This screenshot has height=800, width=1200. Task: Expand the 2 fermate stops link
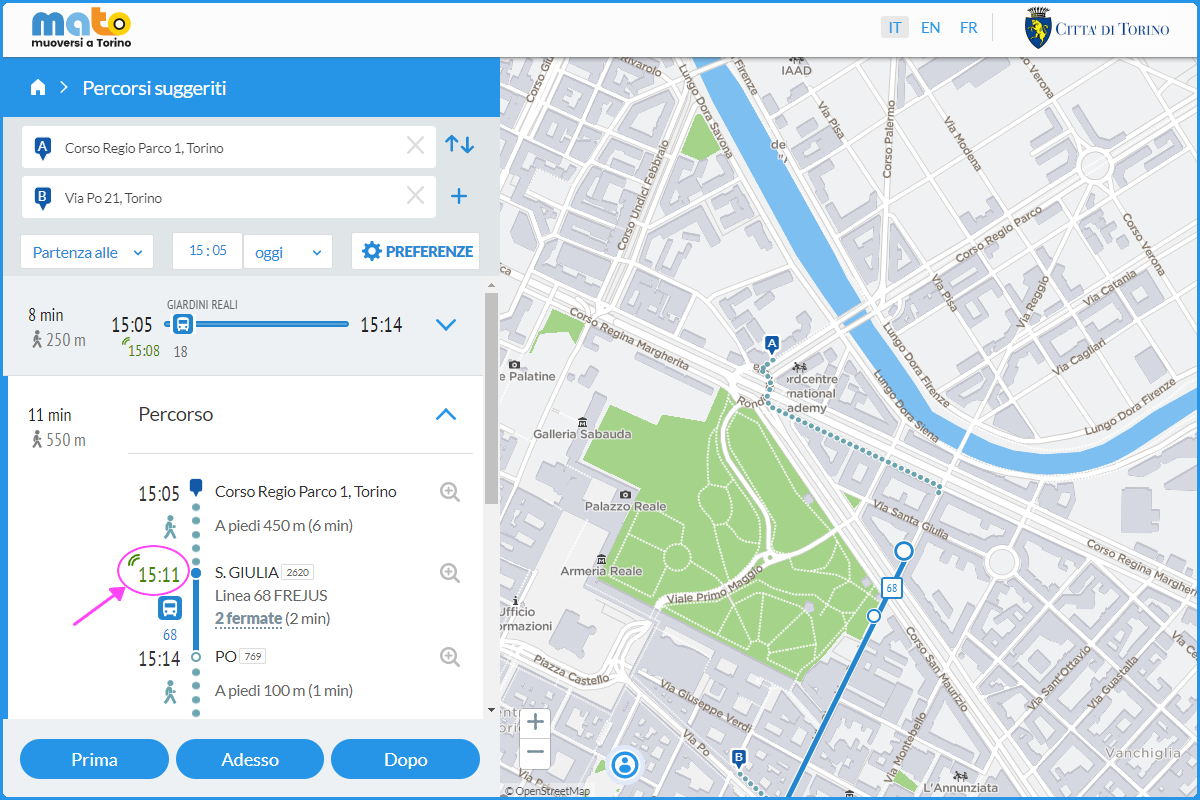[x=248, y=619]
